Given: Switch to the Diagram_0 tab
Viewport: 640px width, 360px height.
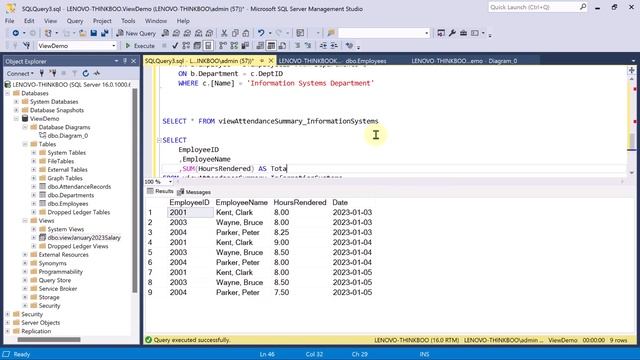Looking at the screenshot, I should [x=464, y=61].
